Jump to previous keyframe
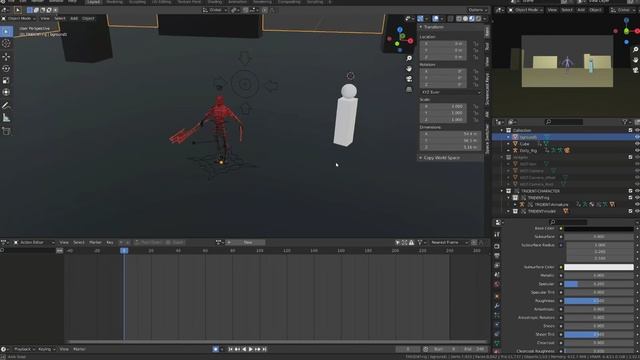This screenshot has height=360, width=640. click(x=237, y=349)
